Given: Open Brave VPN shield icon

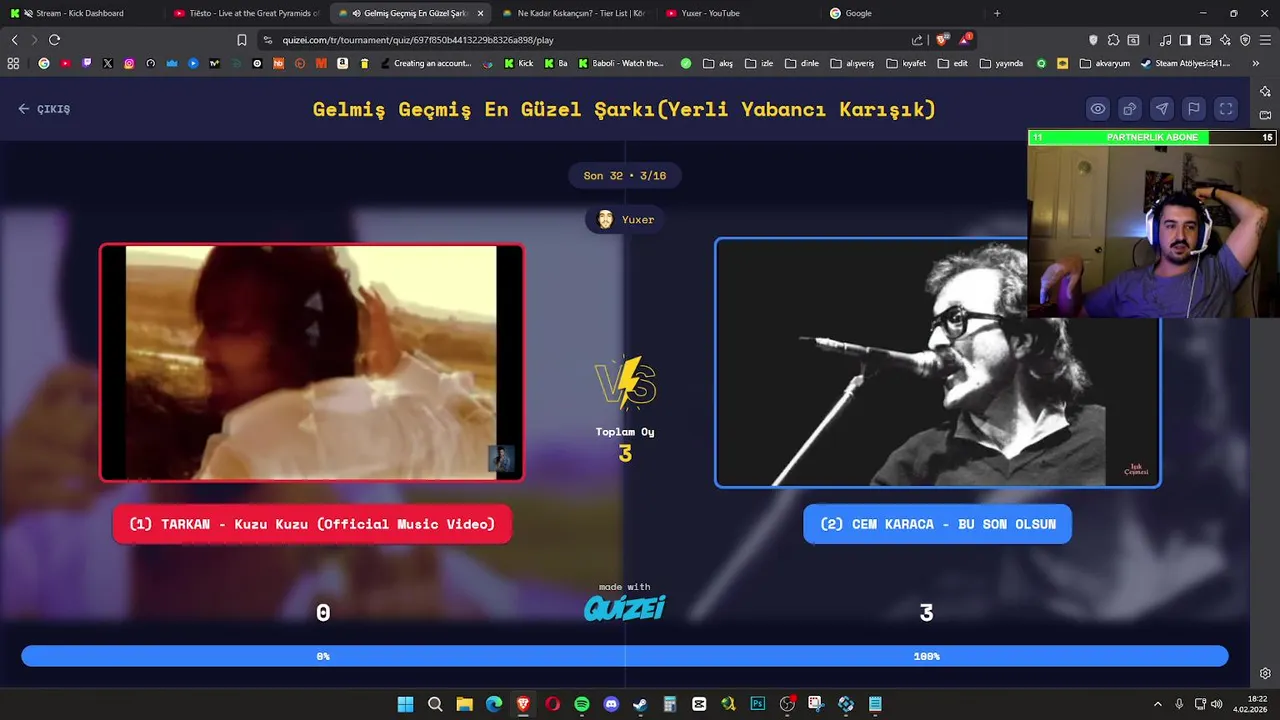Looking at the screenshot, I should (1245, 40).
